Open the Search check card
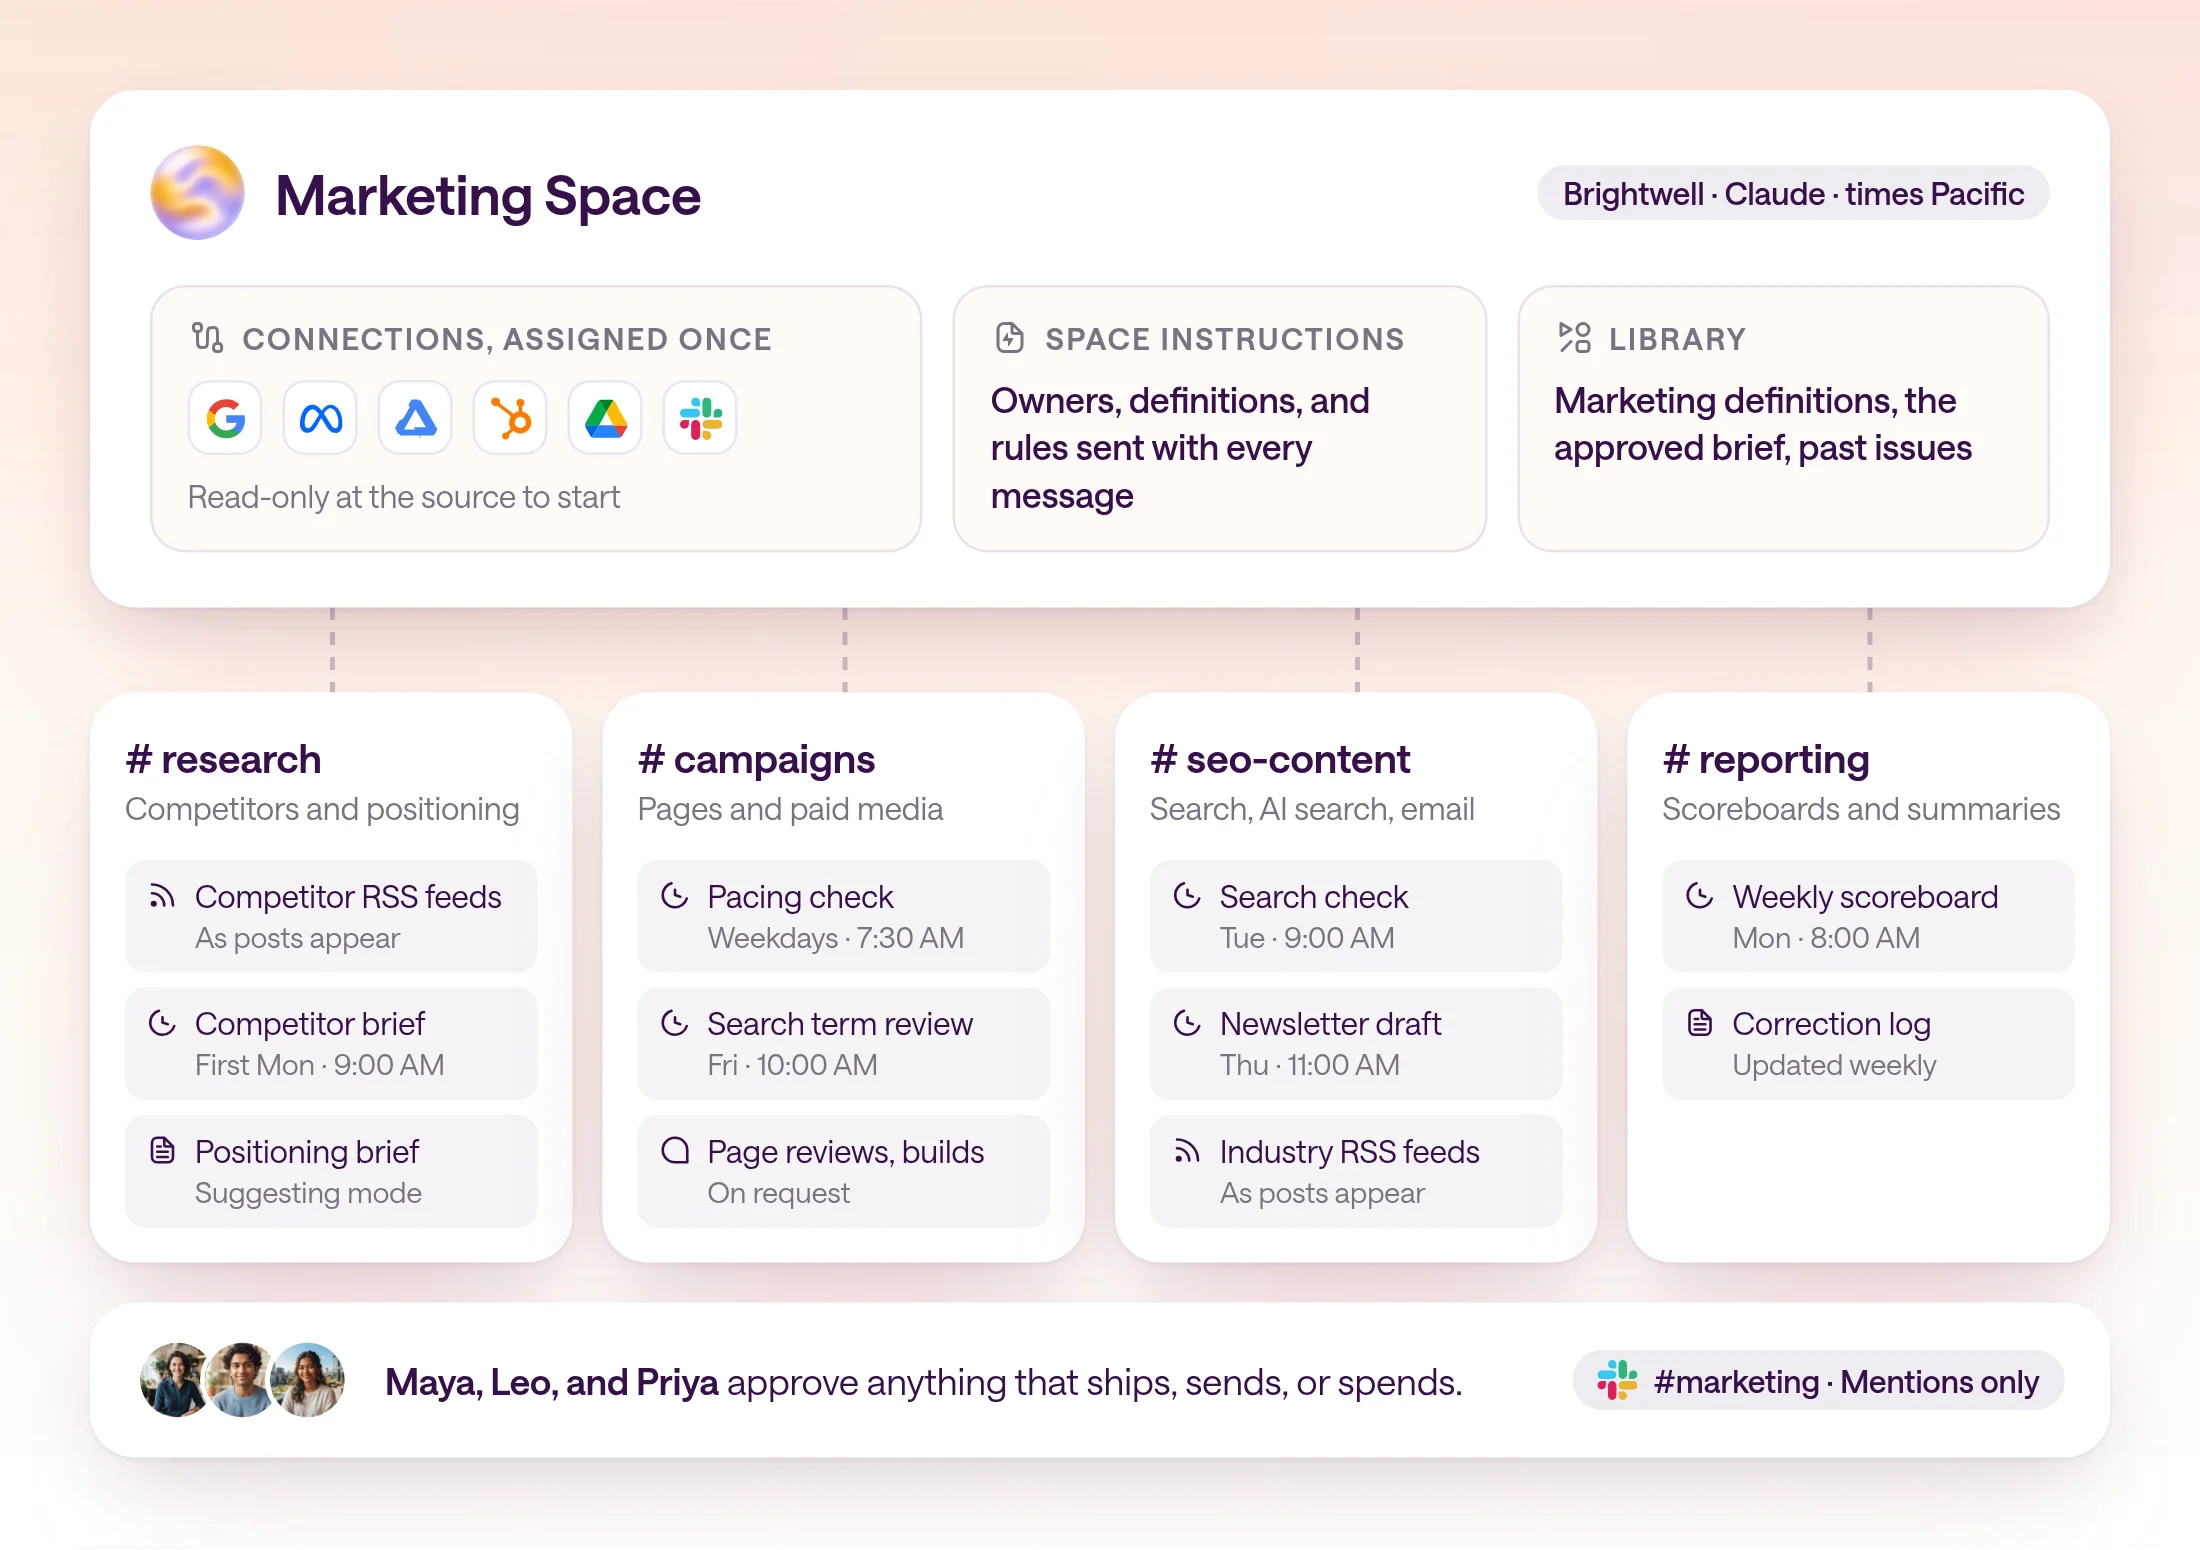This screenshot has width=2200, height=1550. pos(1356,916)
